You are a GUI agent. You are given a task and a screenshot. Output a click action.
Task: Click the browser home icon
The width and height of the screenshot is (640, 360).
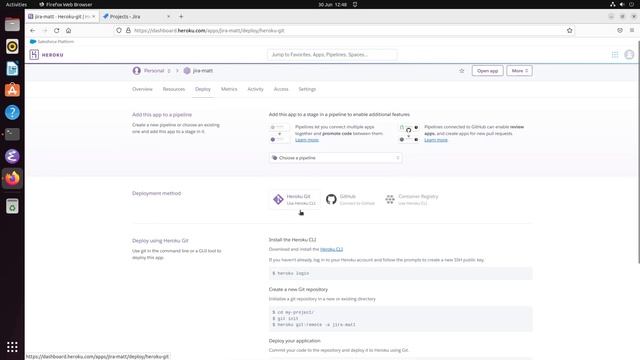coord(69,31)
